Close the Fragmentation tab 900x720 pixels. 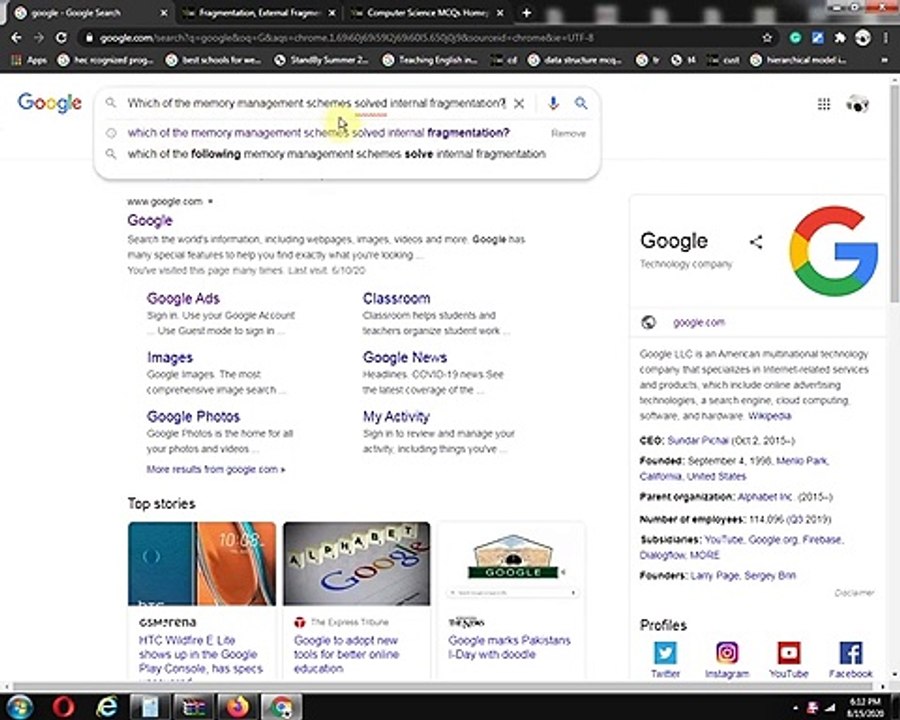(332, 13)
